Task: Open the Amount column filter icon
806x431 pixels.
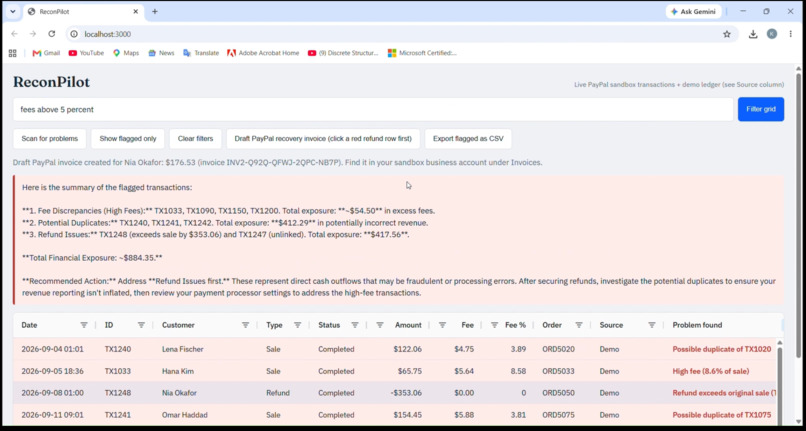Action: pyautogui.click(x=380, y=325)
